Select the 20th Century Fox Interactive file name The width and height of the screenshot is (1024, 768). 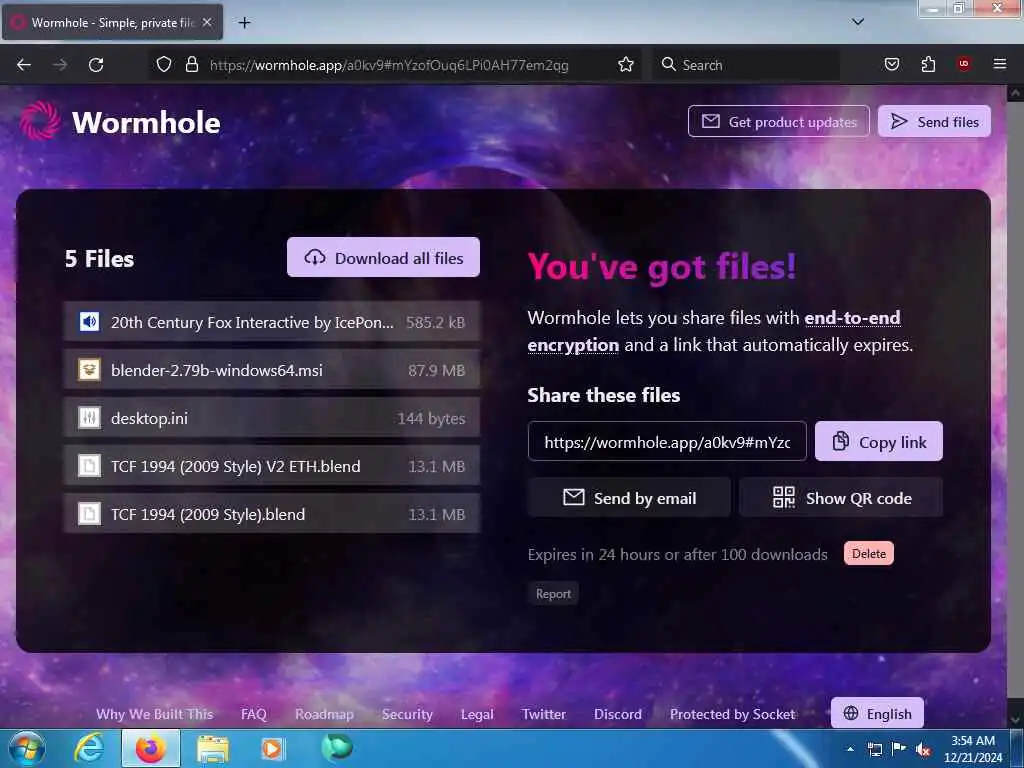pyautogui.click(x=252, y=322)
